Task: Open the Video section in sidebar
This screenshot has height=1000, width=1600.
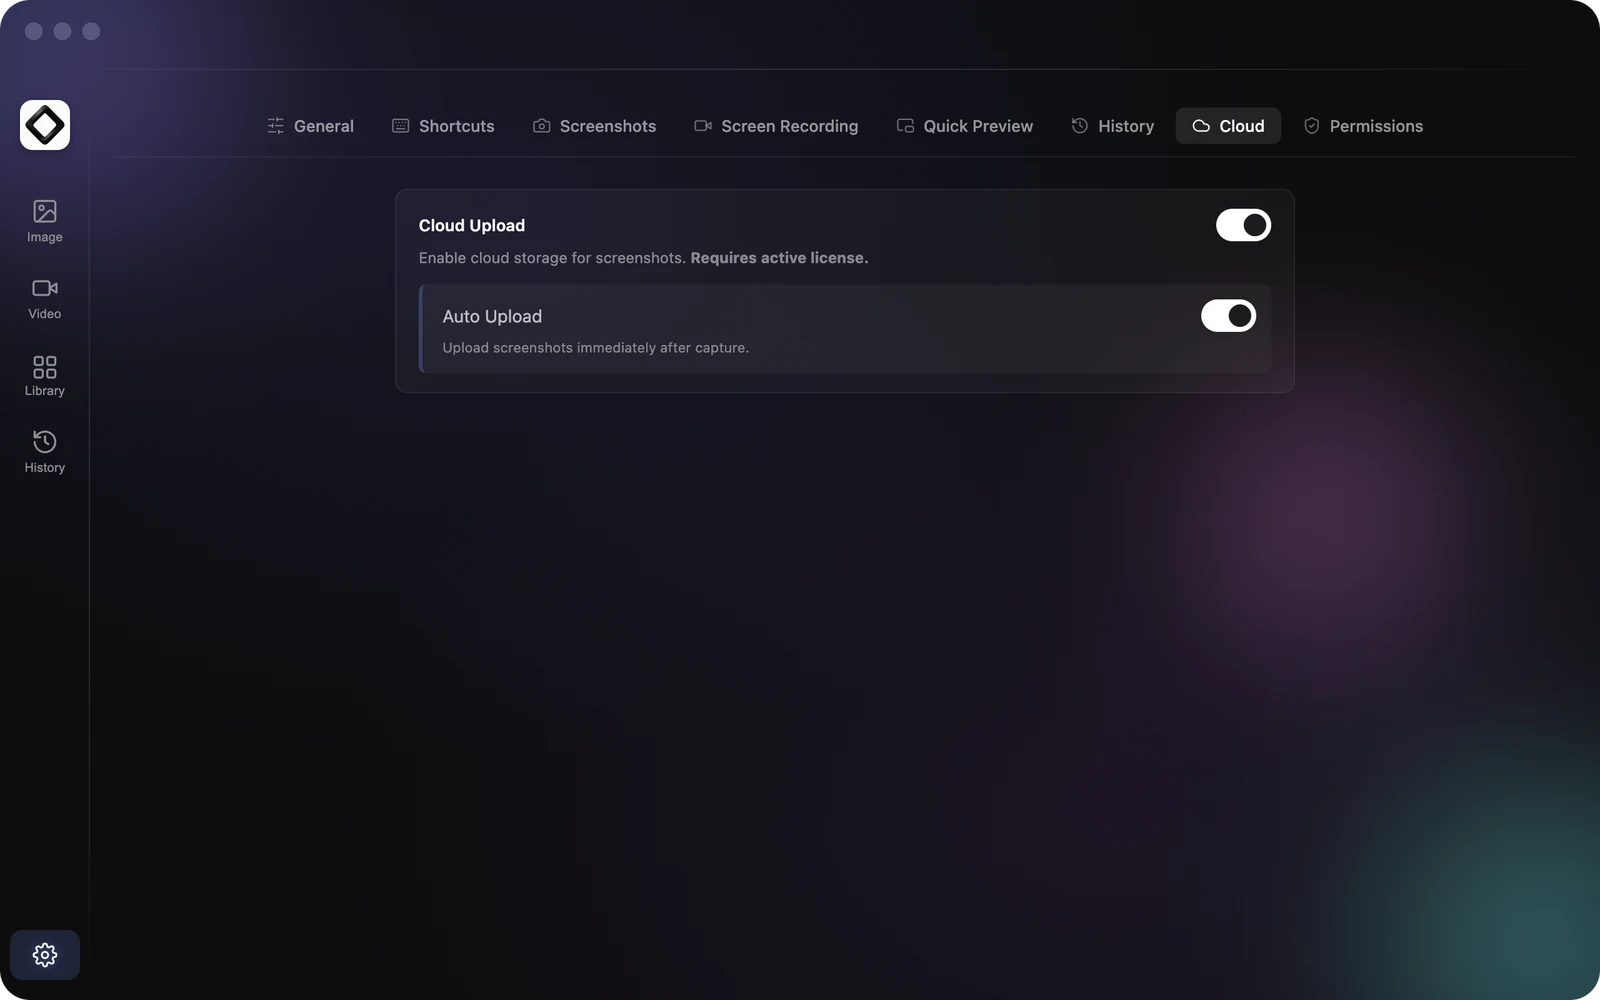Action: tap(45, 298)
